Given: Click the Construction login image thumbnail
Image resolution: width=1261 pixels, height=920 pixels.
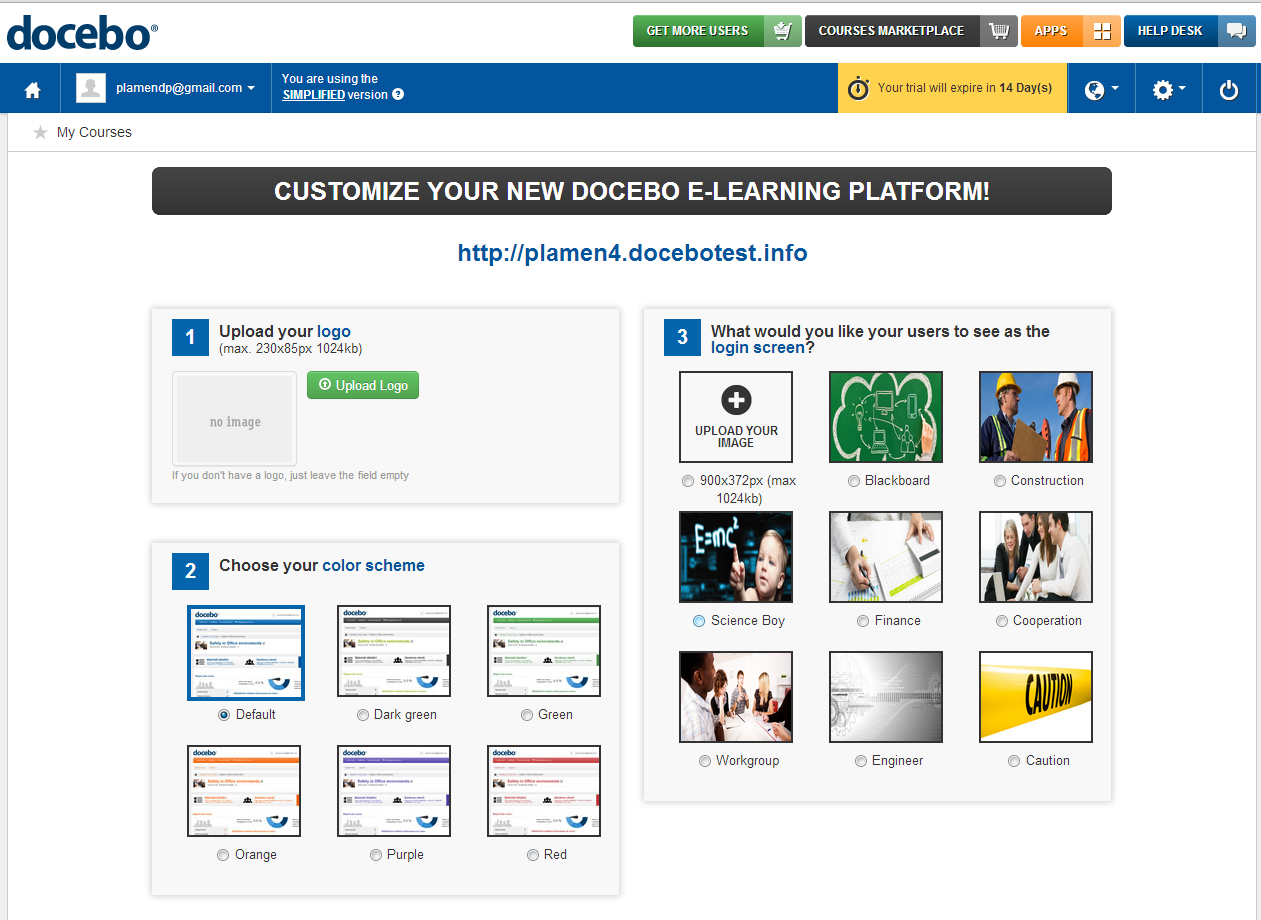Looking at the screenshot, I should [1036, 417].
